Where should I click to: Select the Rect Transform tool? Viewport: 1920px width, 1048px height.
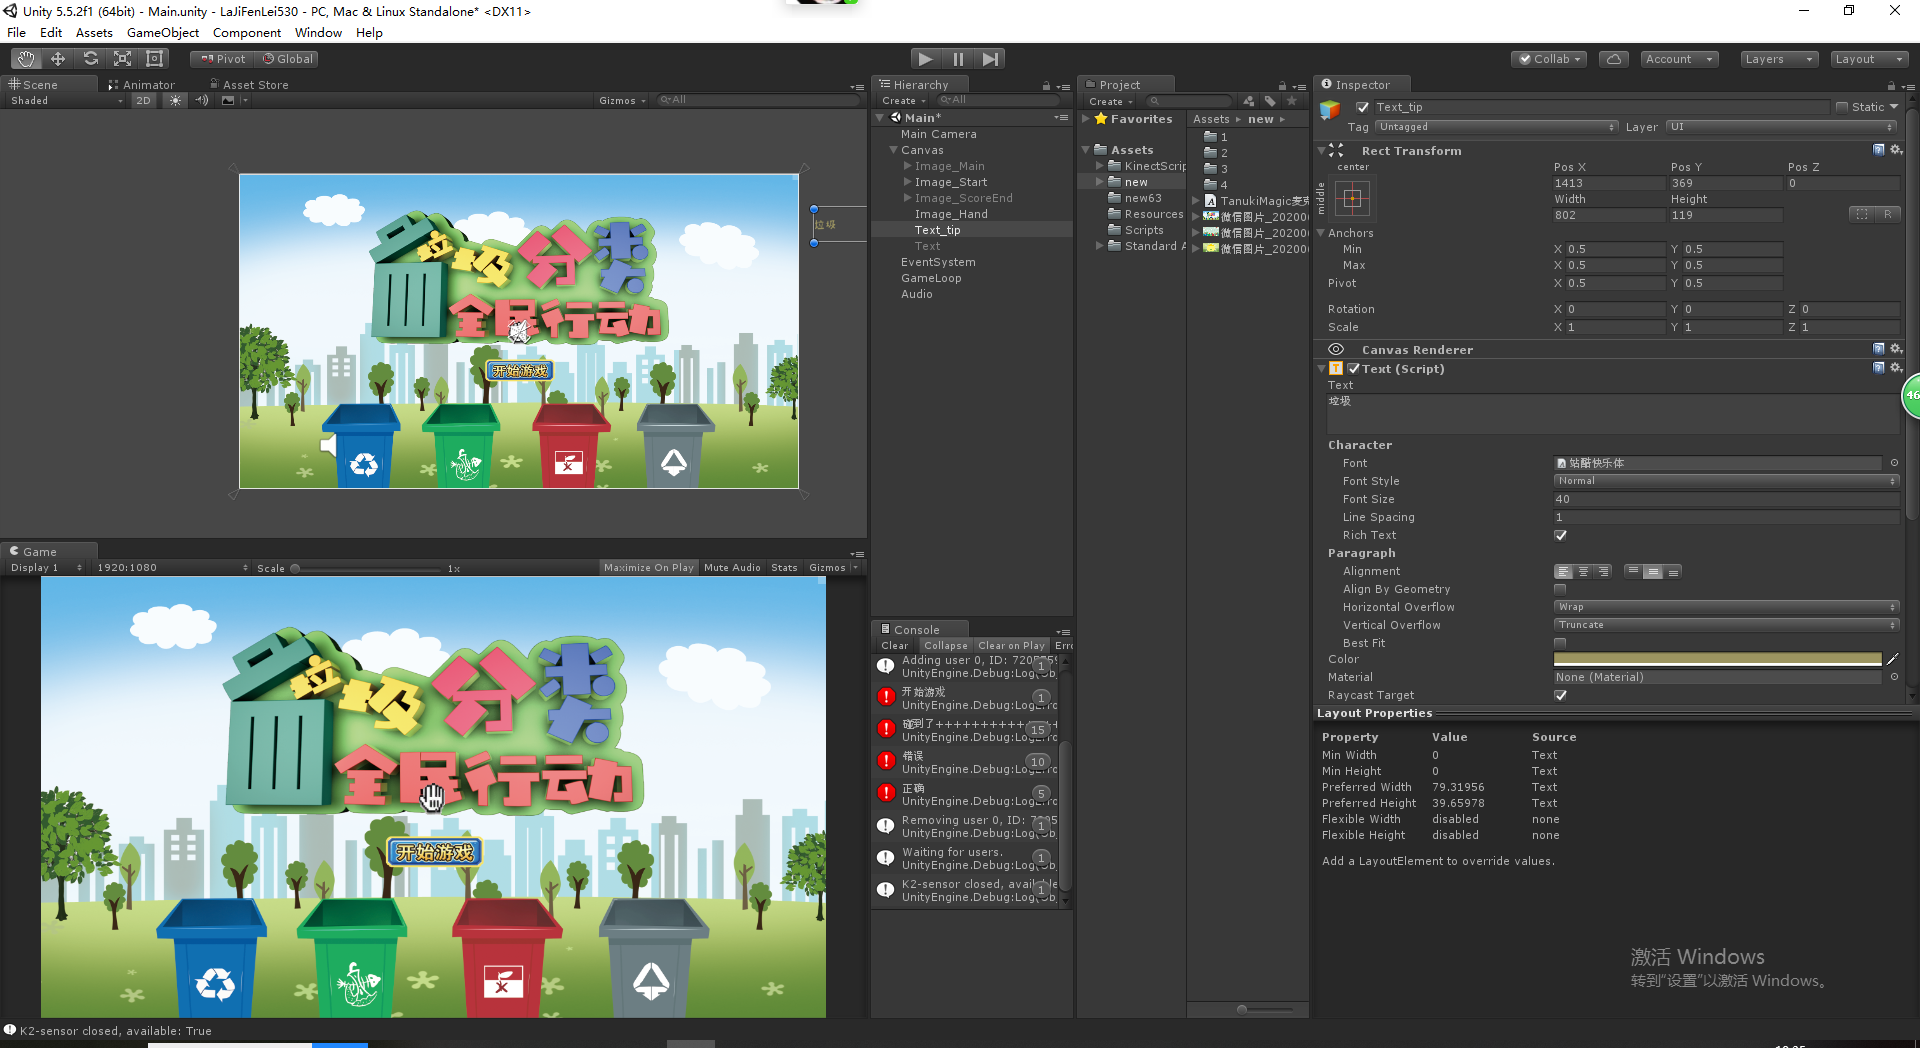click(x=154, y=59)
